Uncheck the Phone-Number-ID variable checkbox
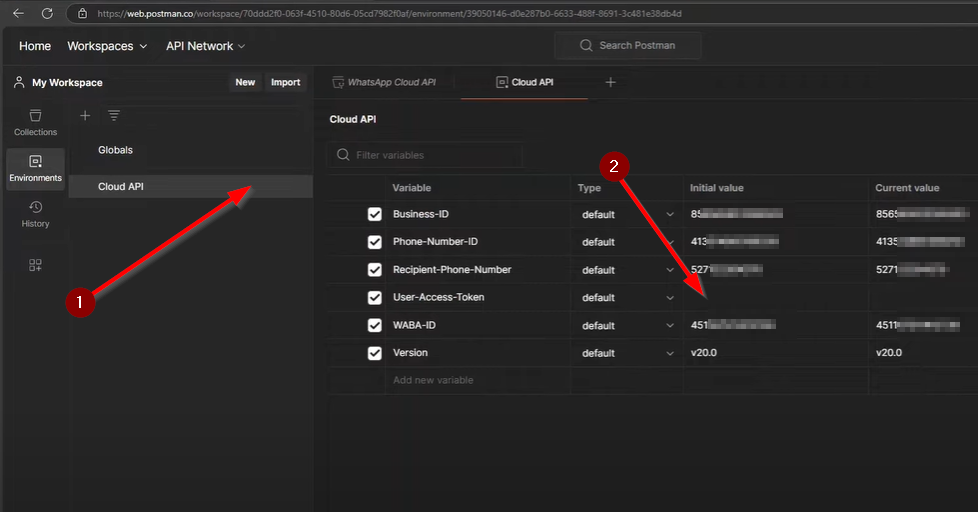The image size is (978, 512). [x=374, y=242]
